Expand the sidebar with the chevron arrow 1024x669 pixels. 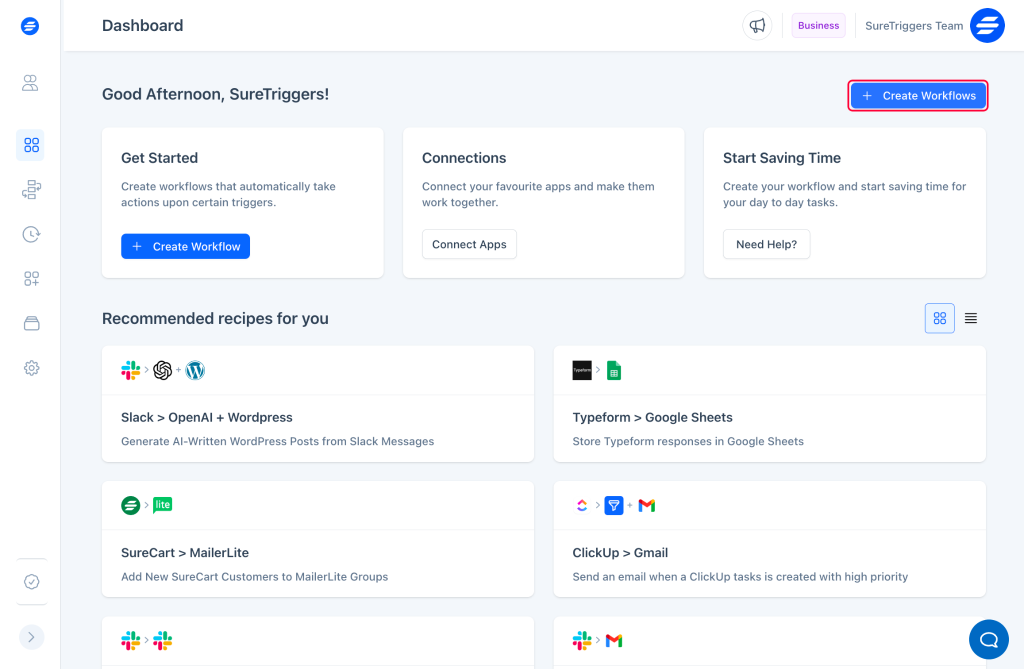(30, 637)
